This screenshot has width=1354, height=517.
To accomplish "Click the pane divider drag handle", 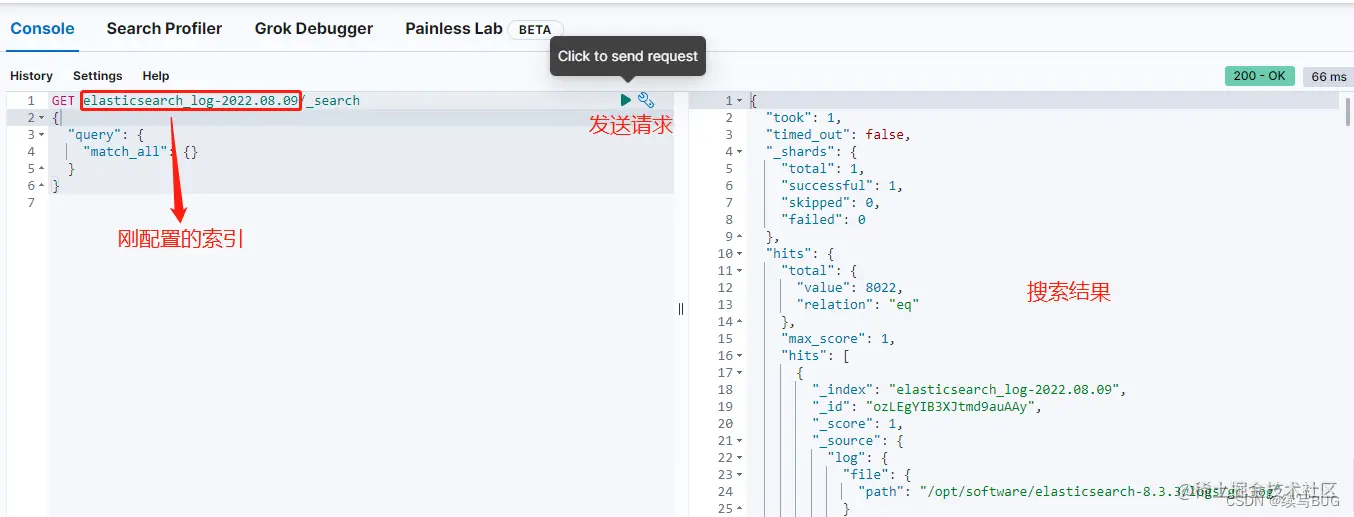I will point(681,309).
